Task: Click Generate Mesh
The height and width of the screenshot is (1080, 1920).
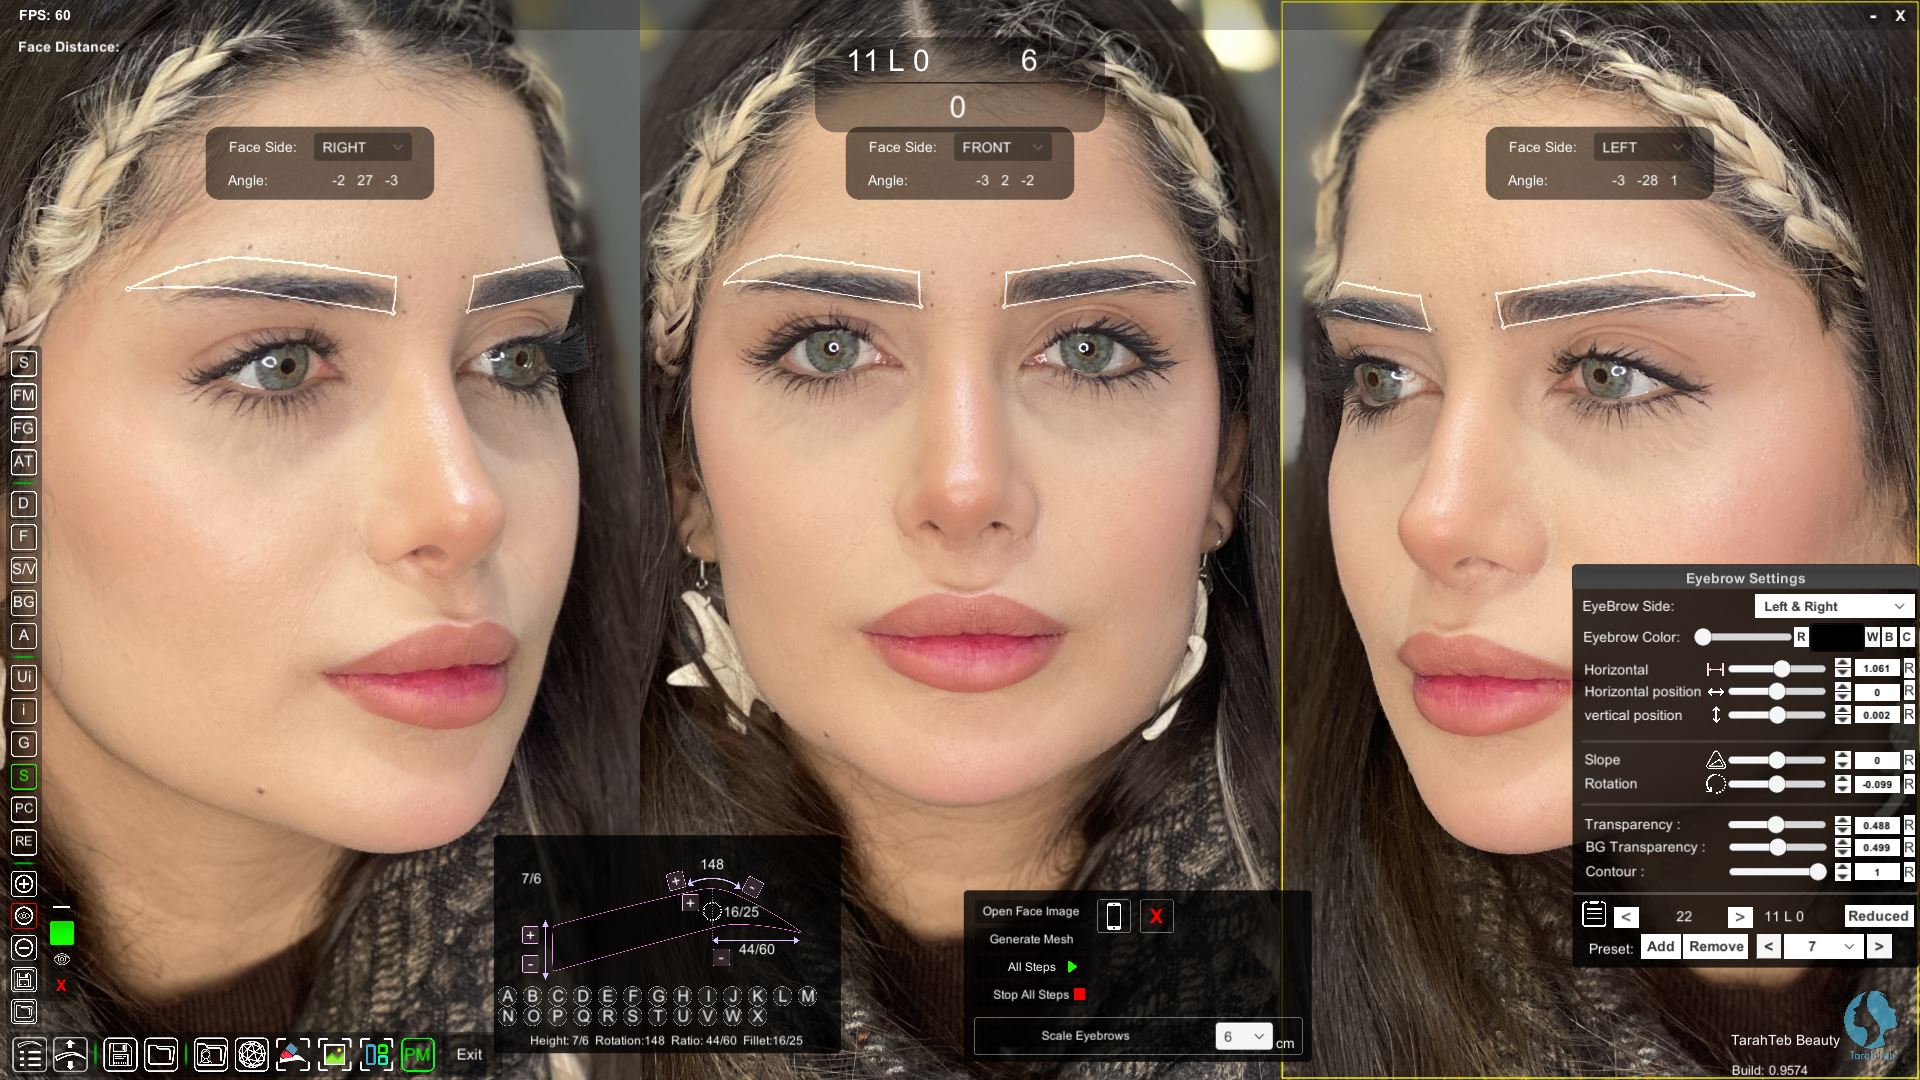Action: click(x=1031, y=939)
